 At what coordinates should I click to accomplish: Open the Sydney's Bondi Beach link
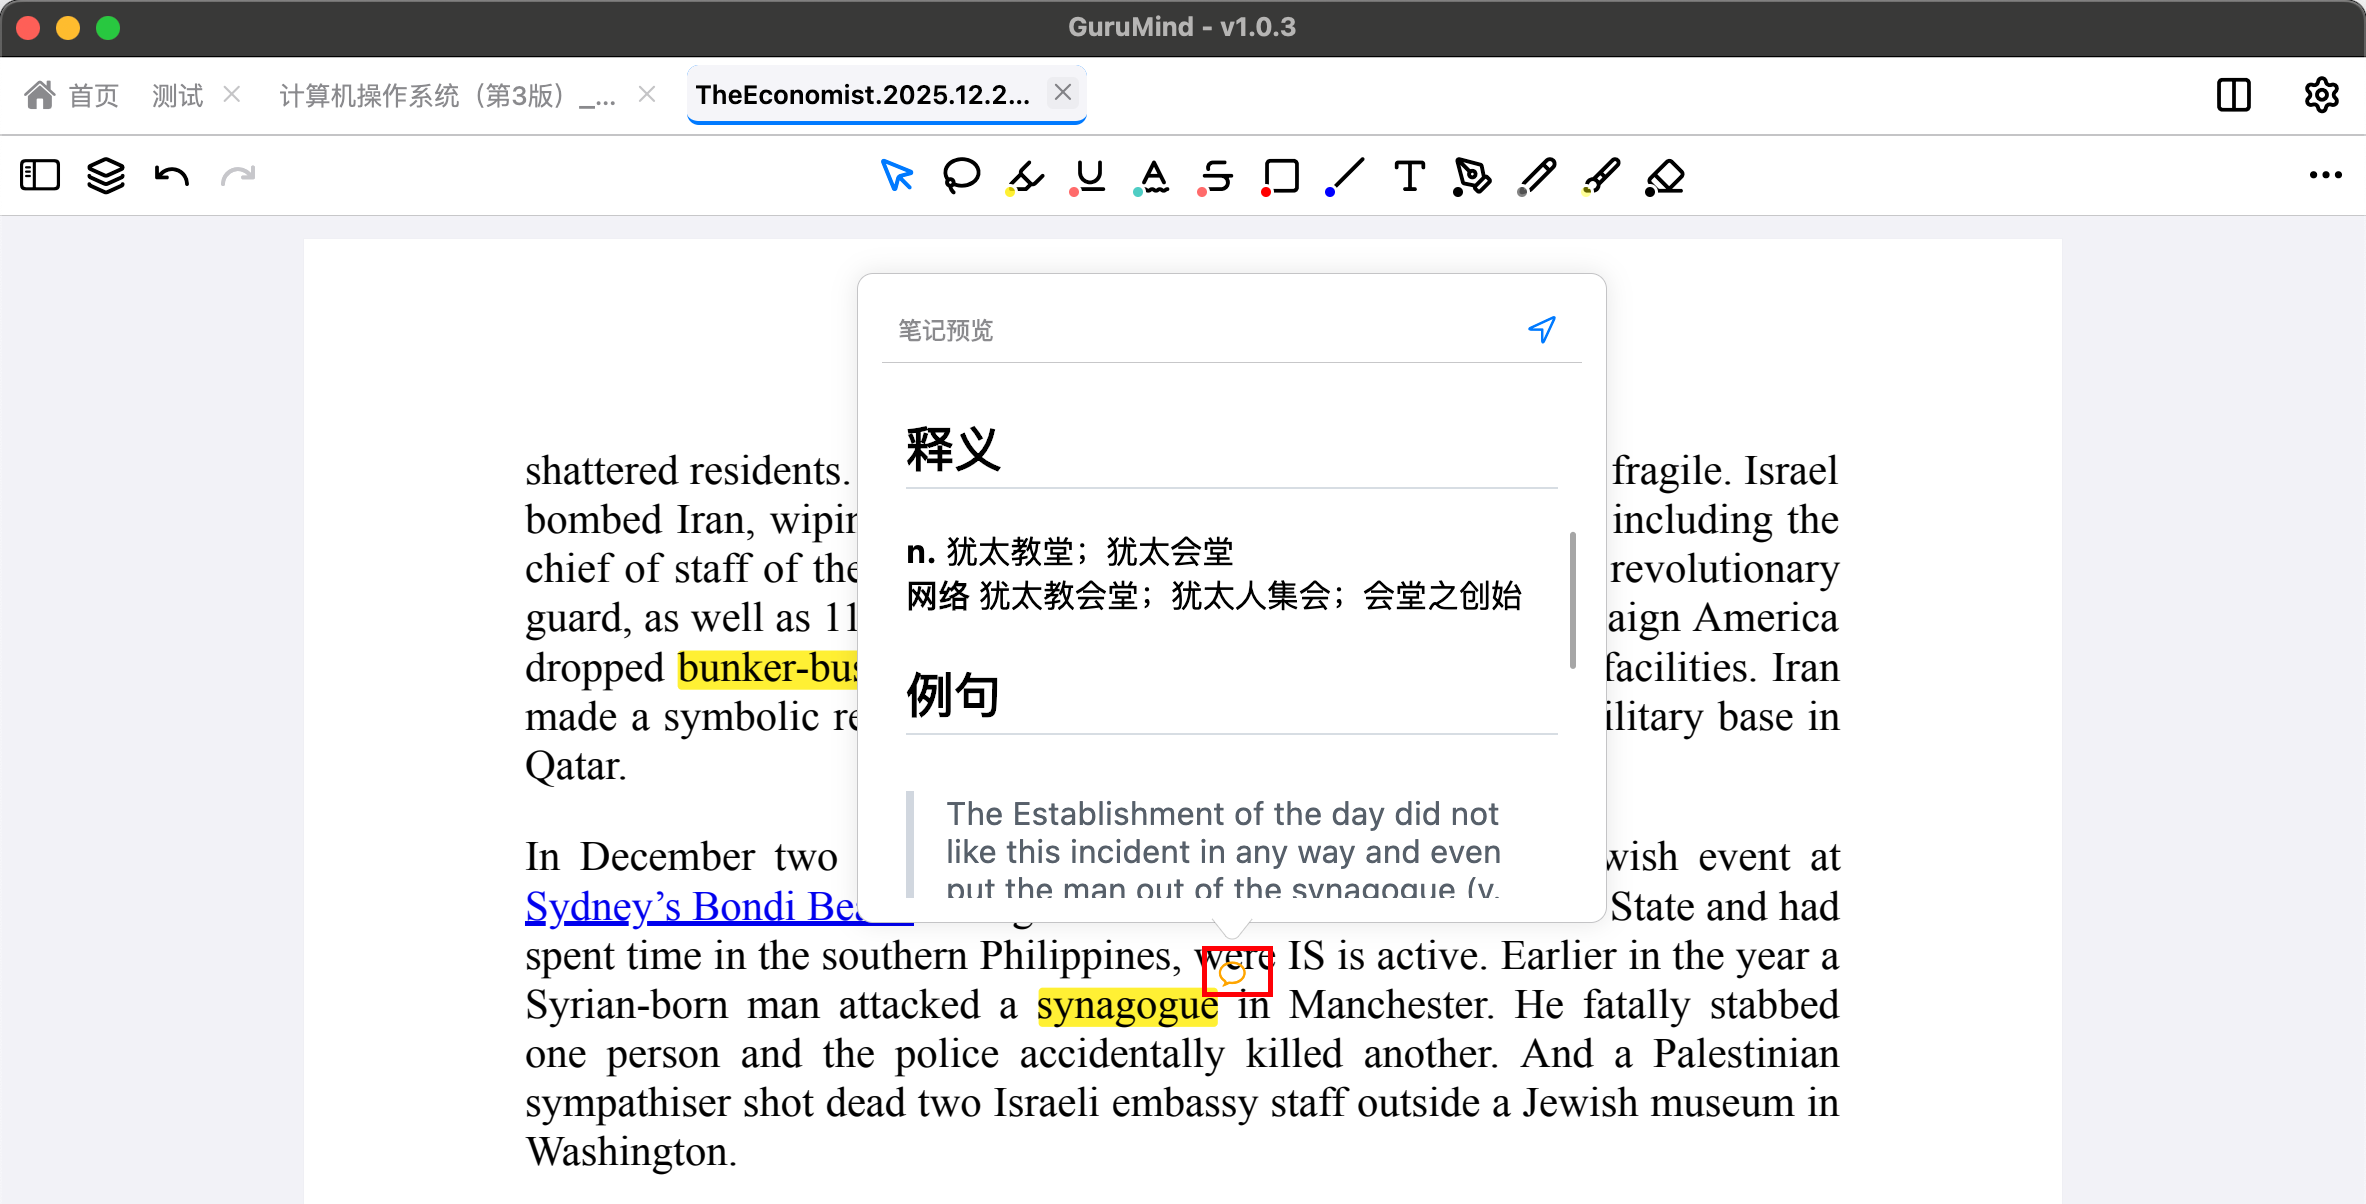[x=690, y=907]
